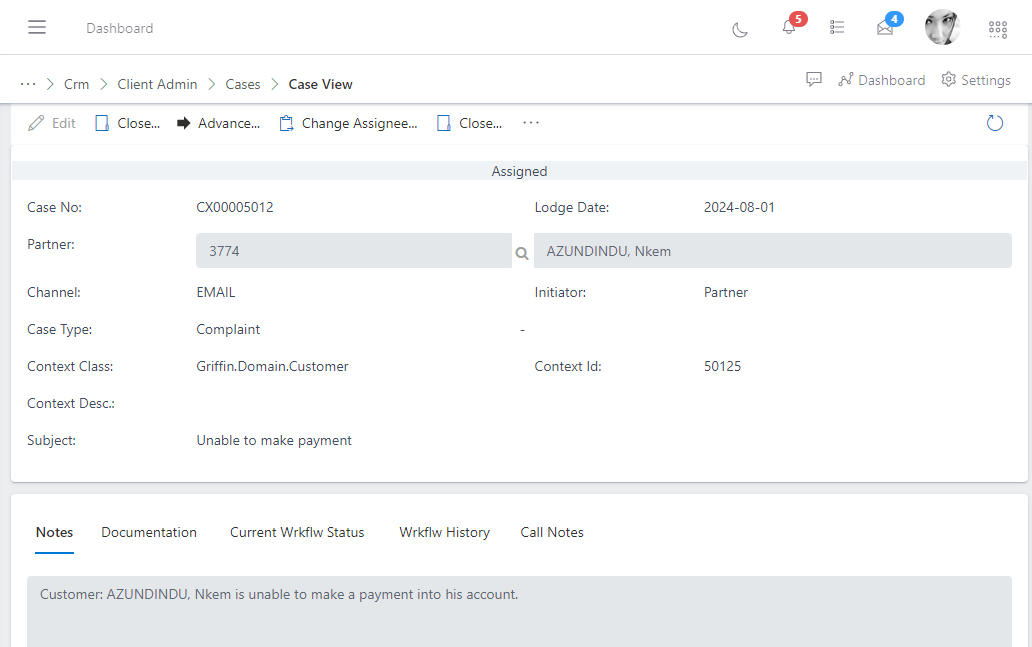Screen dimensions: 1032x647
Task: Open the Settings link
Action: pyautogui.click(x=976, y=80)
